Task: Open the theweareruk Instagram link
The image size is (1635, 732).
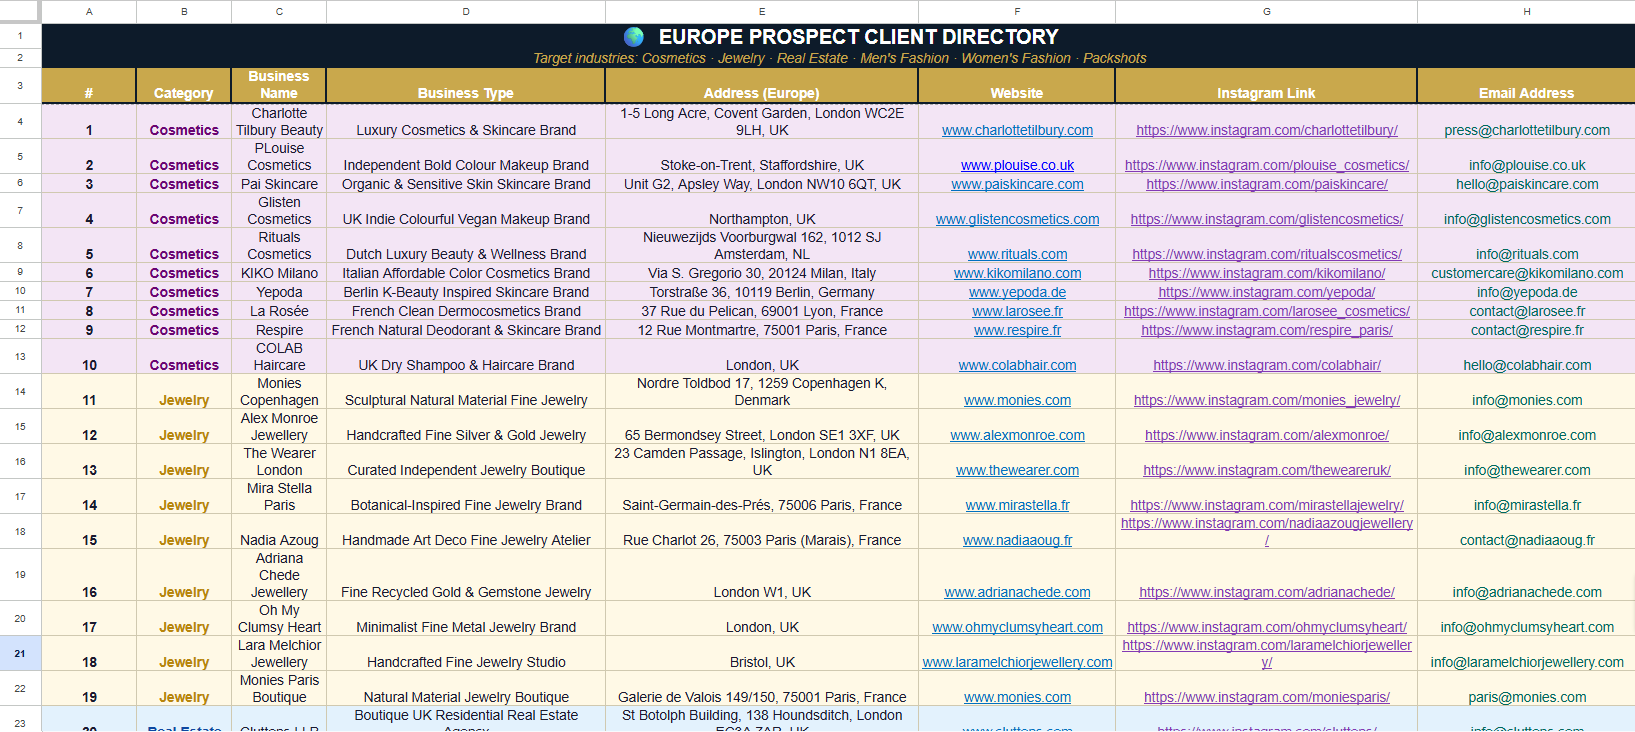Action: click(1266, 470)
